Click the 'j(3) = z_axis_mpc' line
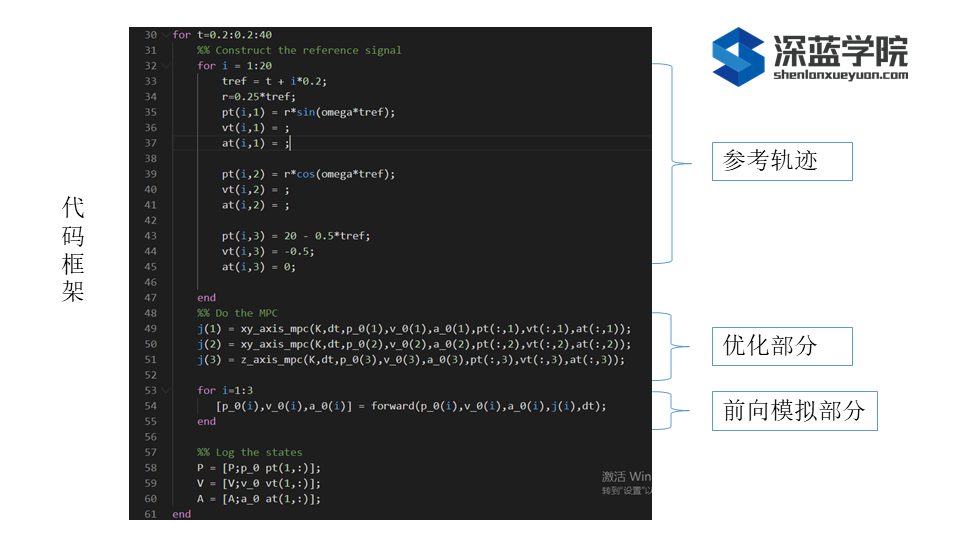Screen dimensions: 960x540 (x=411, y=359)
